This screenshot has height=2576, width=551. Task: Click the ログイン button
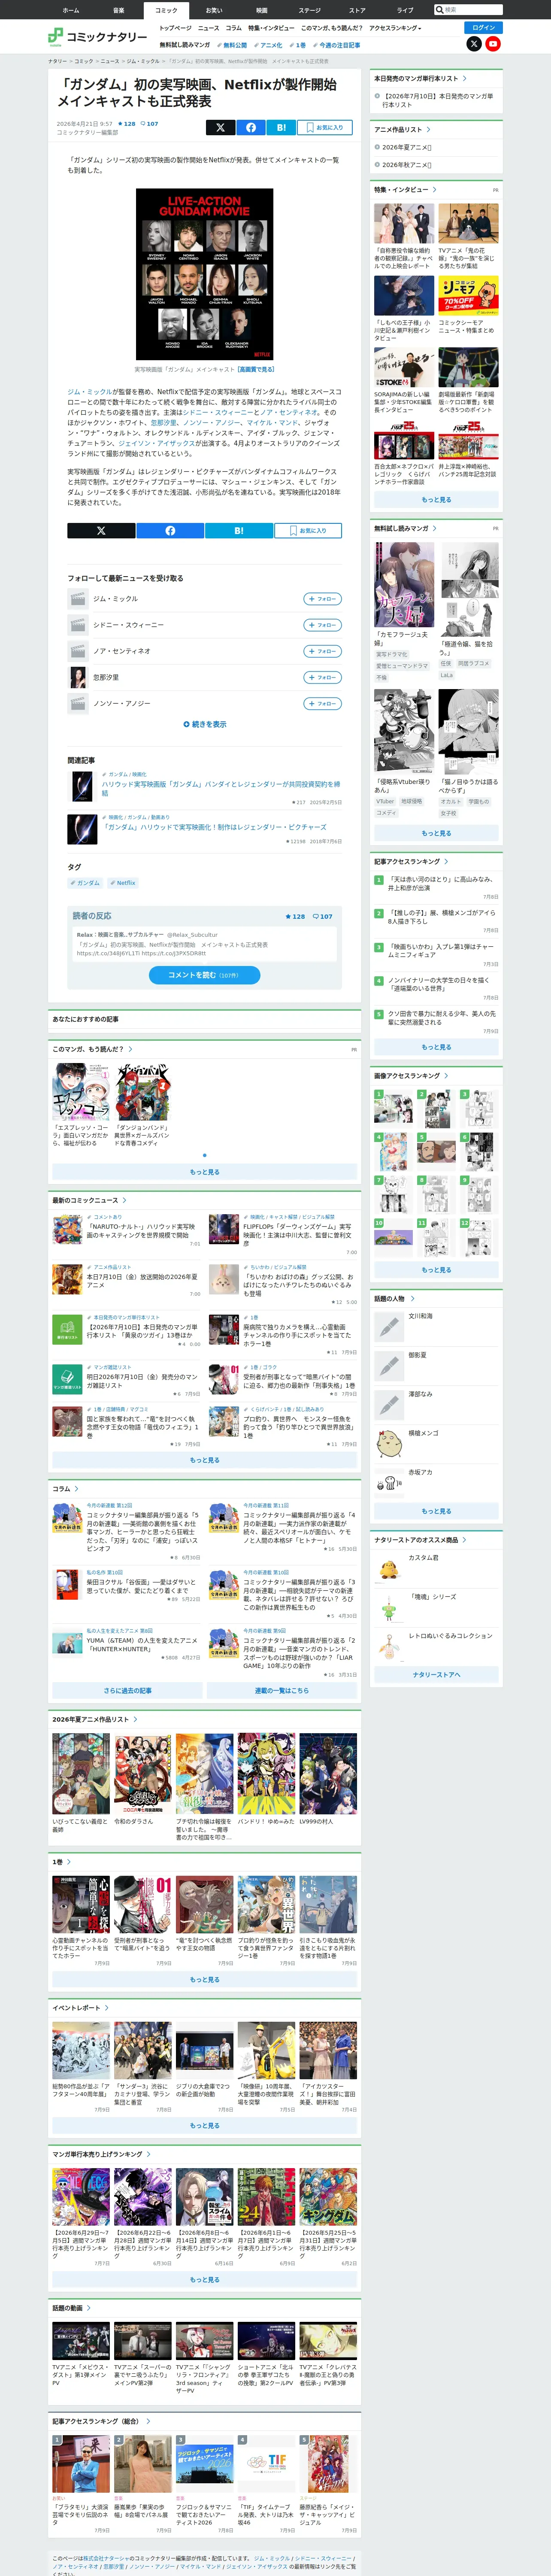484,27
